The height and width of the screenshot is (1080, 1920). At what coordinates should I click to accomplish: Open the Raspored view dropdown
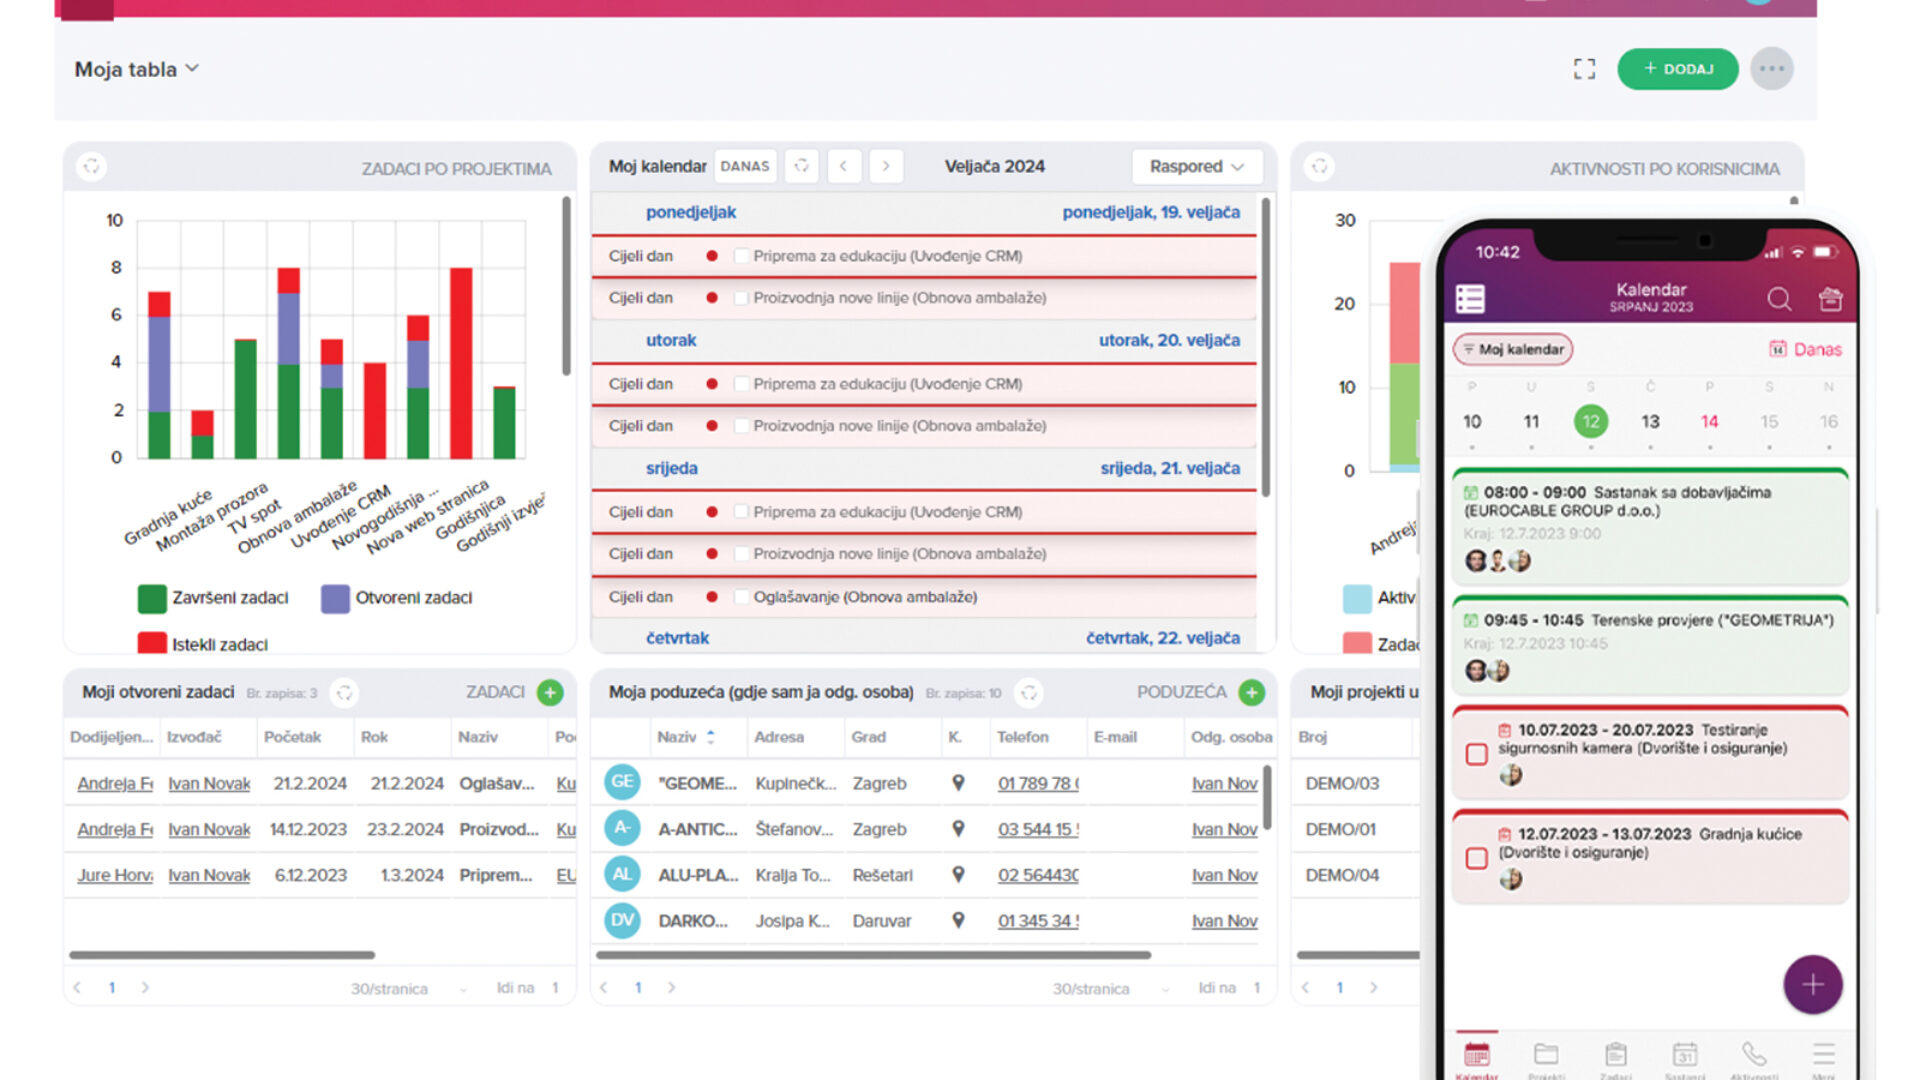(x=1196, y=166)
